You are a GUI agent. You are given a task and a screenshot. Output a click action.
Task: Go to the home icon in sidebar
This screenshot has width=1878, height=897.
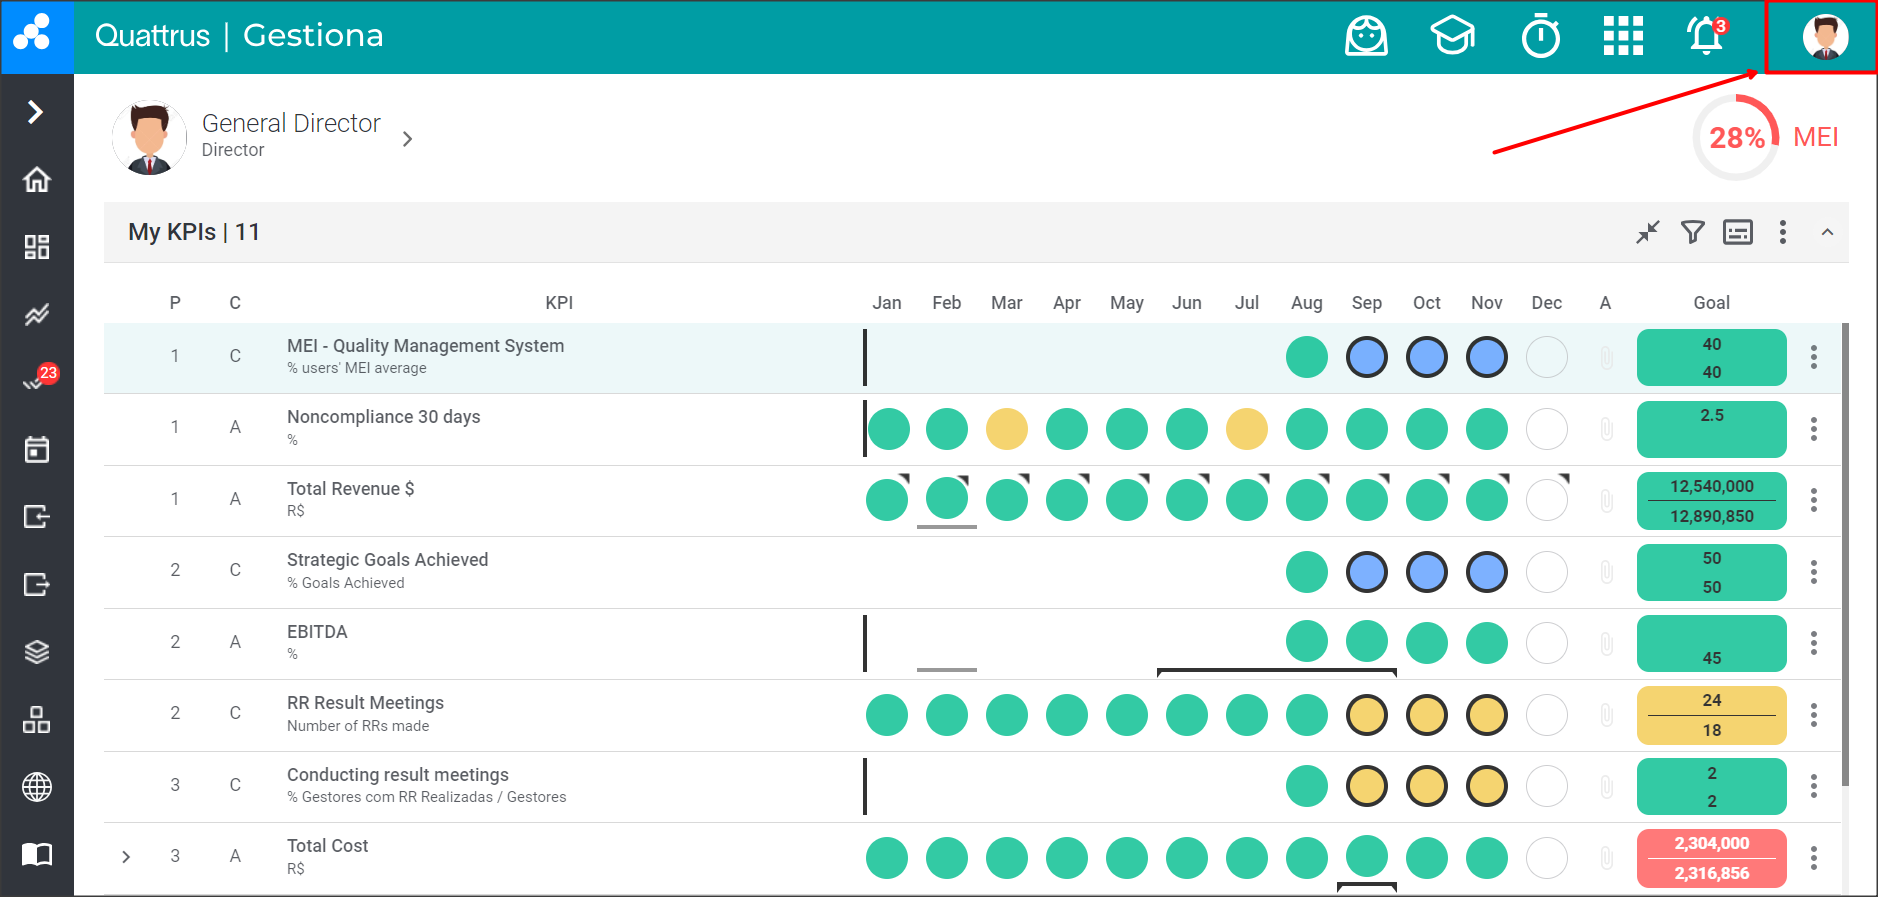point(37,180)
